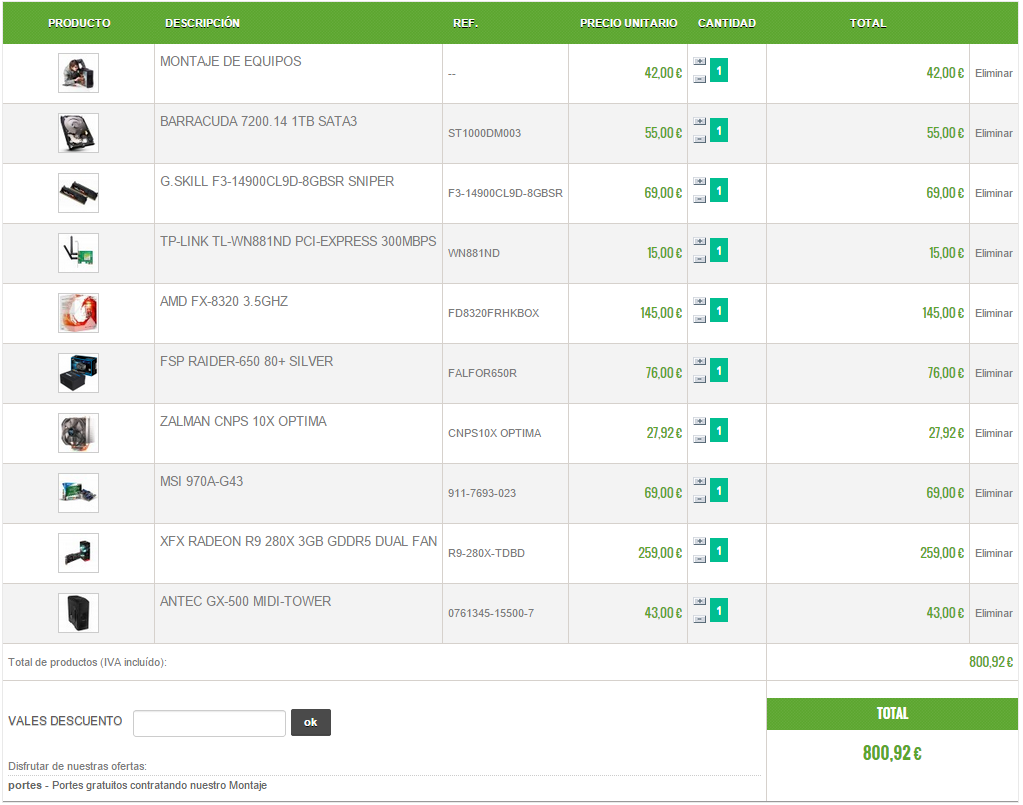Decrease quantity of ZALMAN CNPS 10X OPTIMA
Viewport: 1023px width, 805px height.
[699, 439]
